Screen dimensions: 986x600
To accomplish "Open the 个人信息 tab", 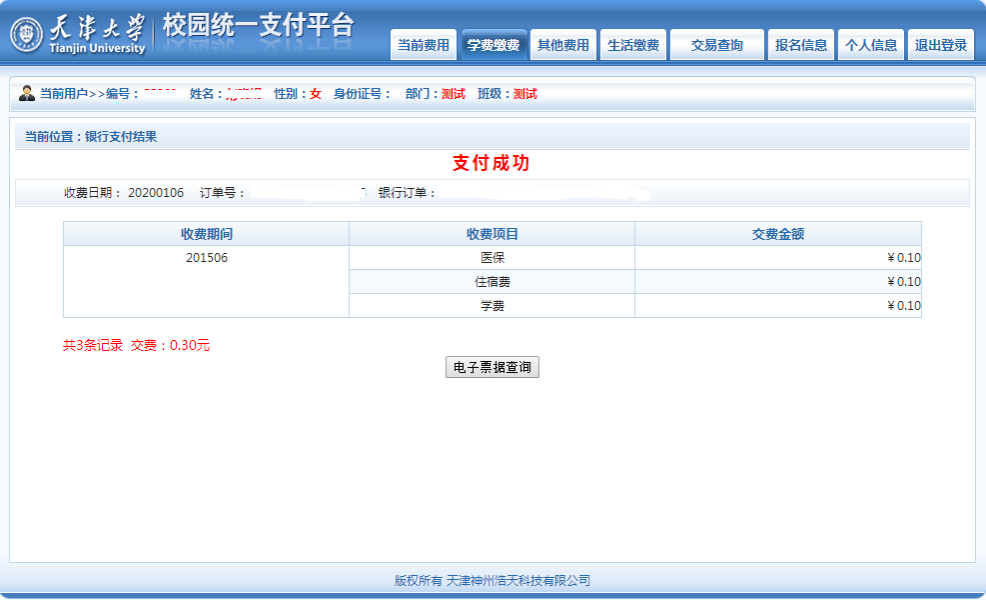I will tap(871, 45).
